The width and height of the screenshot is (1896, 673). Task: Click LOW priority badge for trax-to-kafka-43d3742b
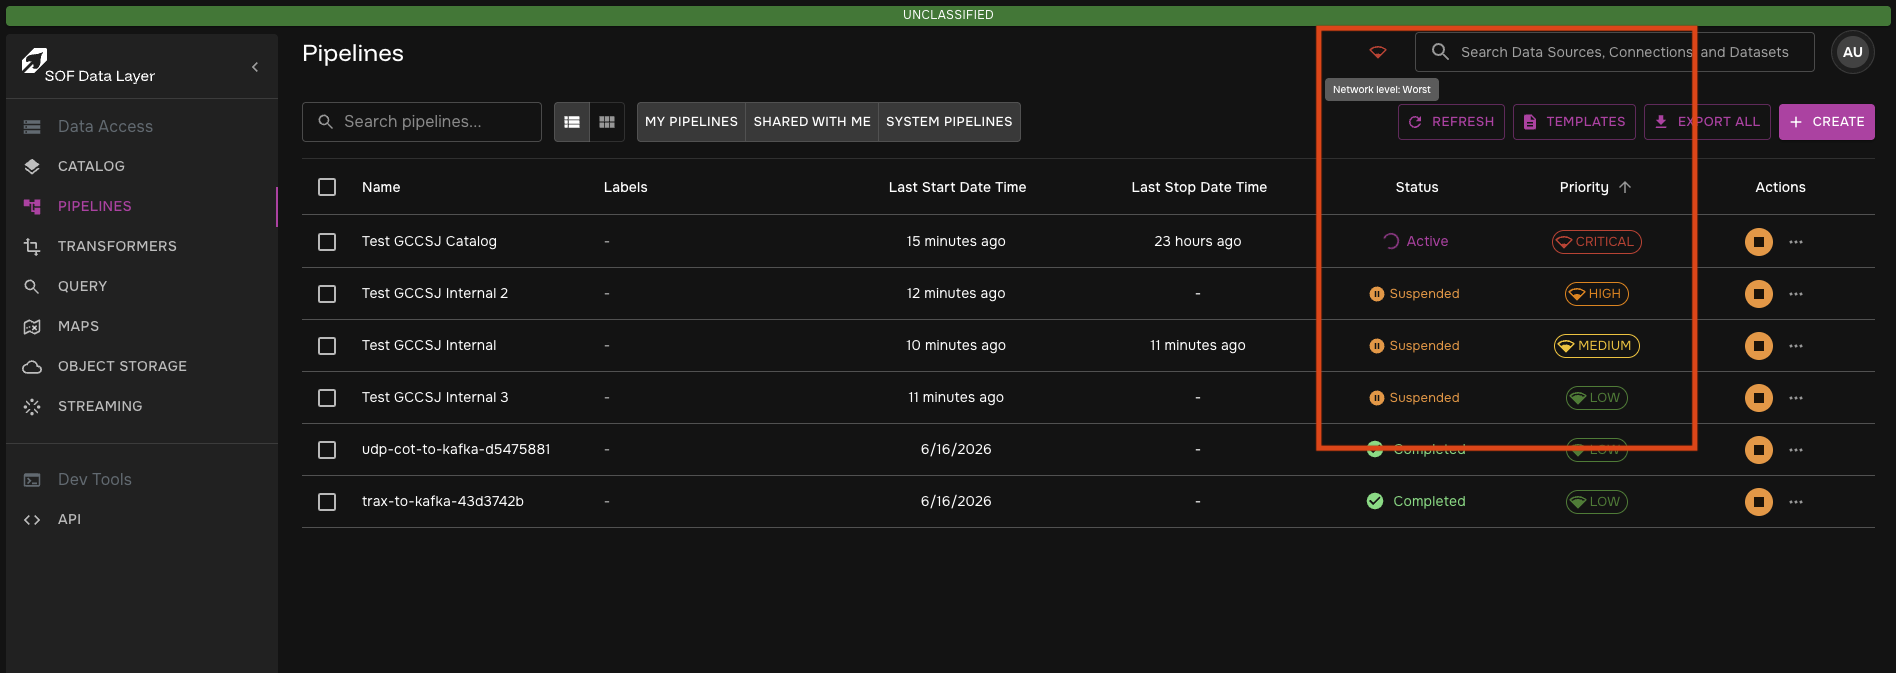[x=1596, y=501]
